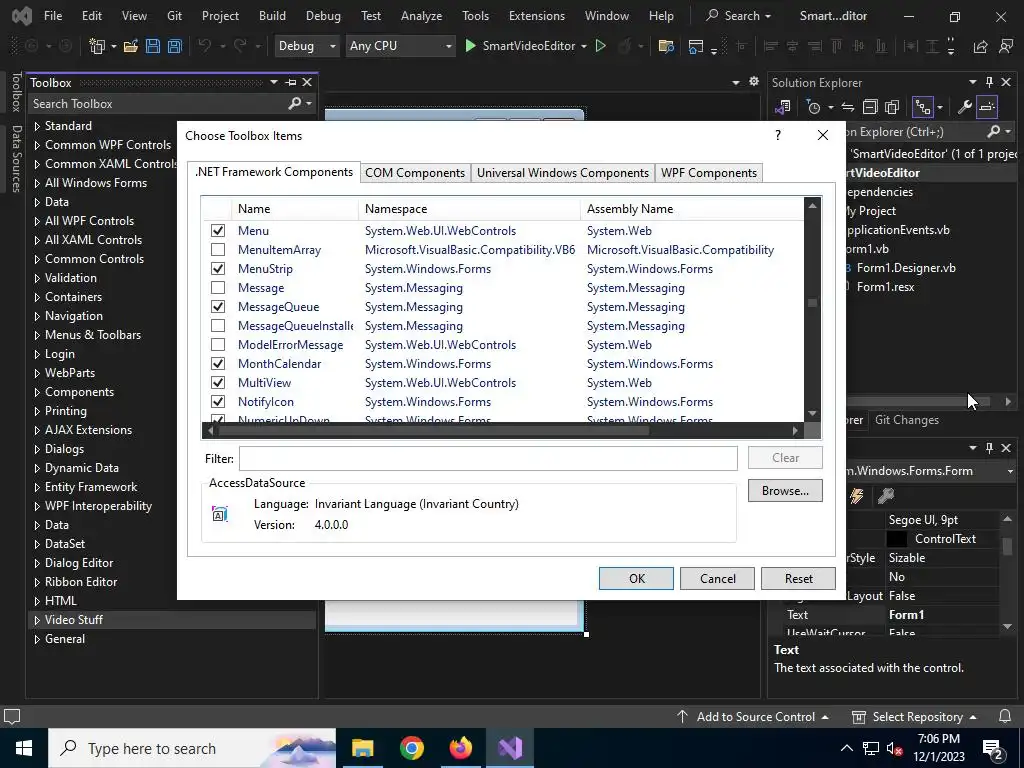Click the Pending Changes filter clock icon
The height and width of the screenshot is (768, 1024).
click(x=814, y=107)
